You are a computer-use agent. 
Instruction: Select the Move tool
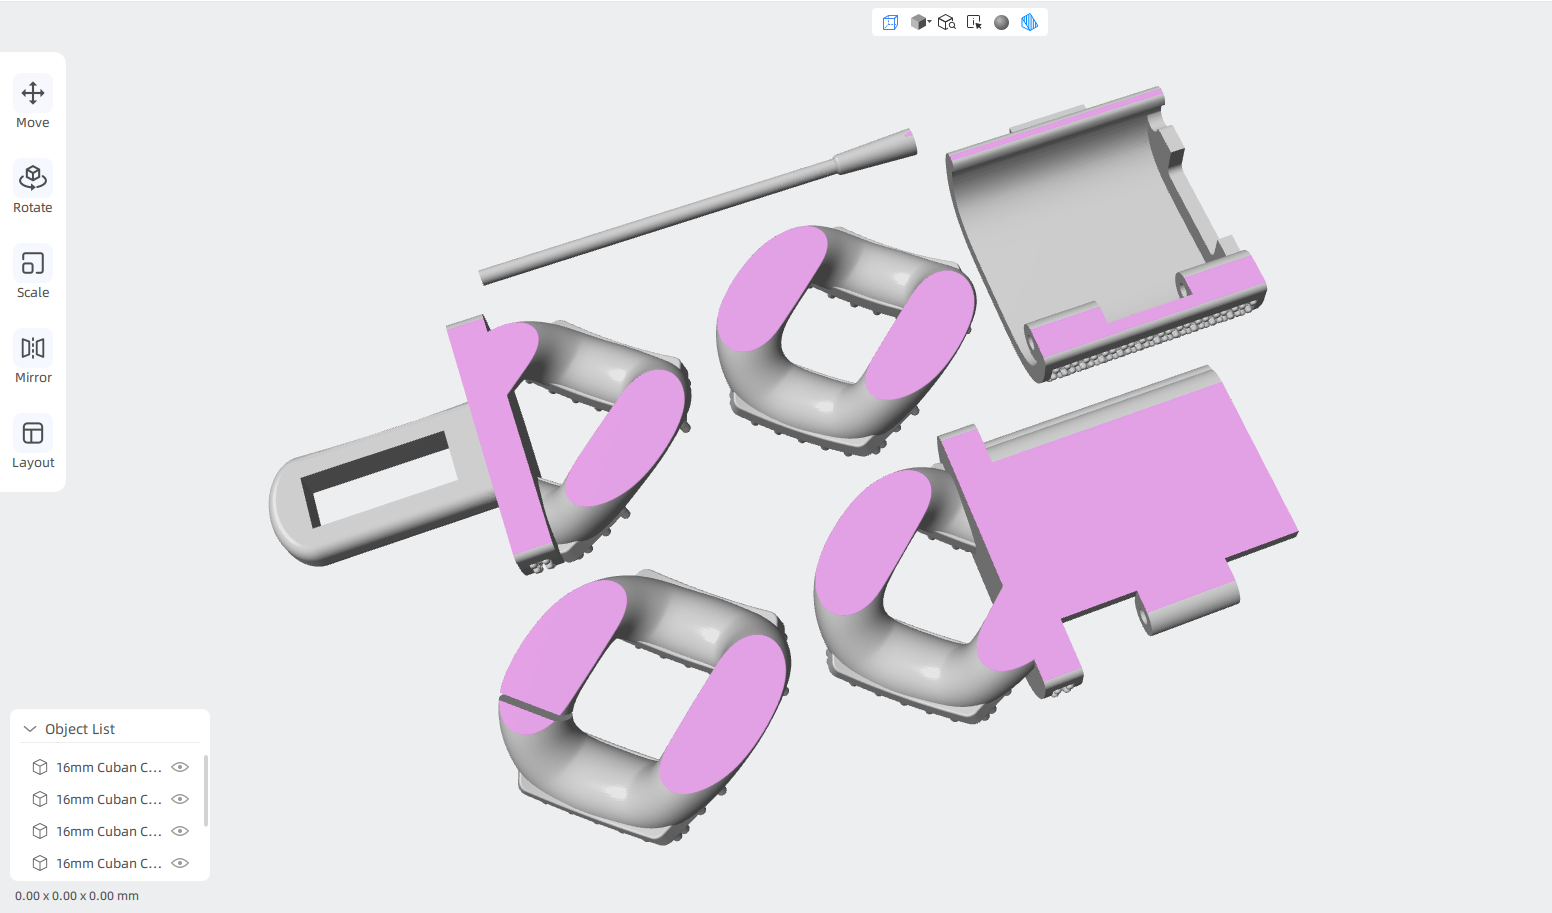(33, 103)
